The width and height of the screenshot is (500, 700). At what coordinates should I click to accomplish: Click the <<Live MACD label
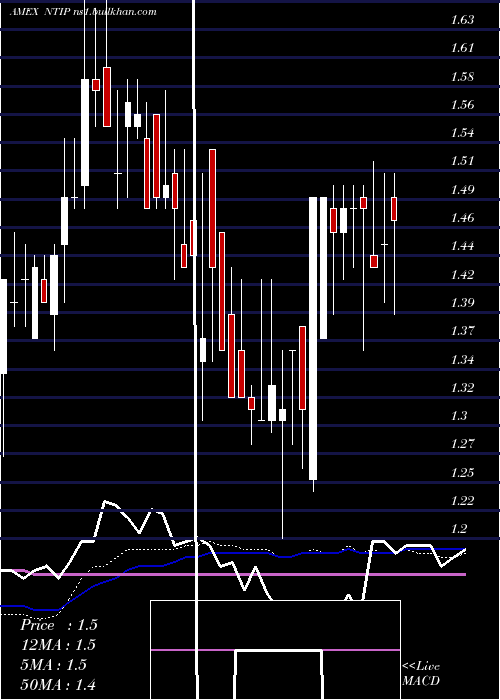(421, 673)
